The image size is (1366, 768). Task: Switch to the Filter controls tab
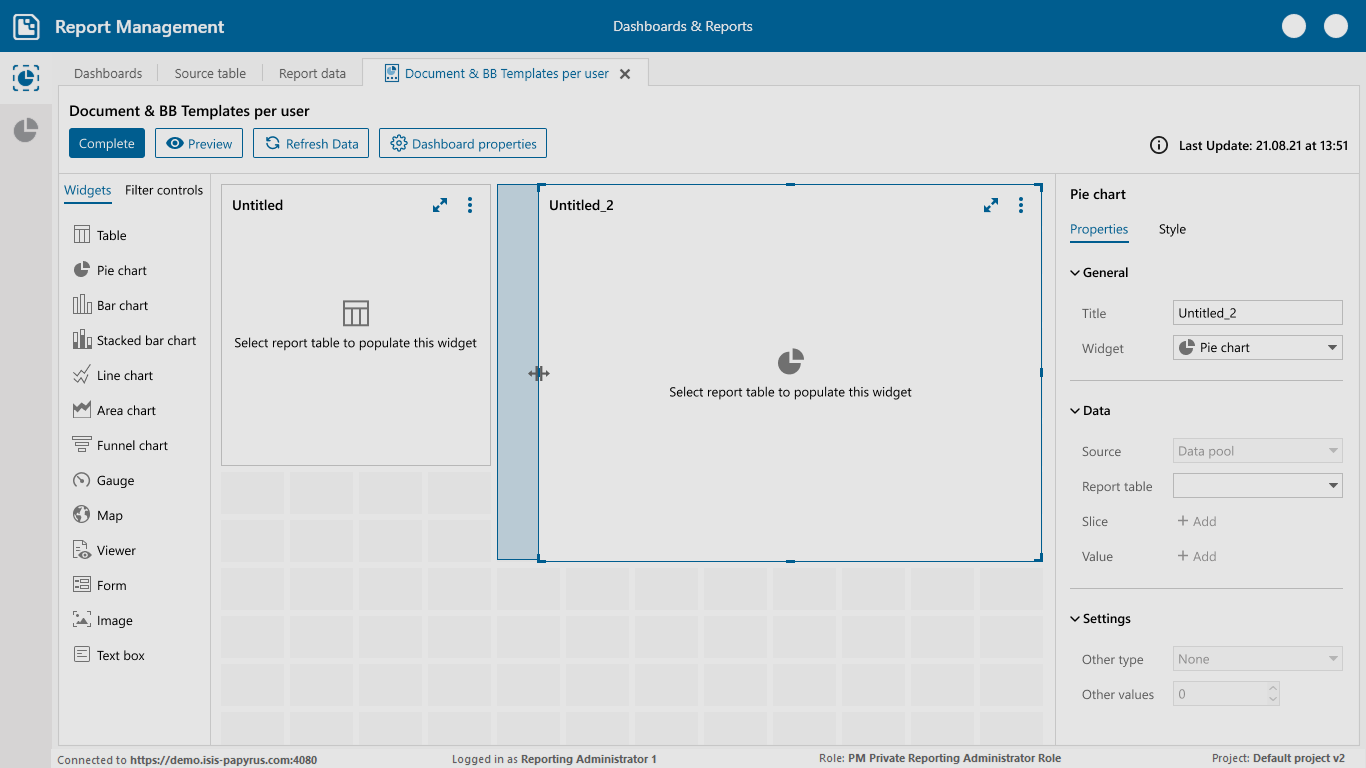164,190
